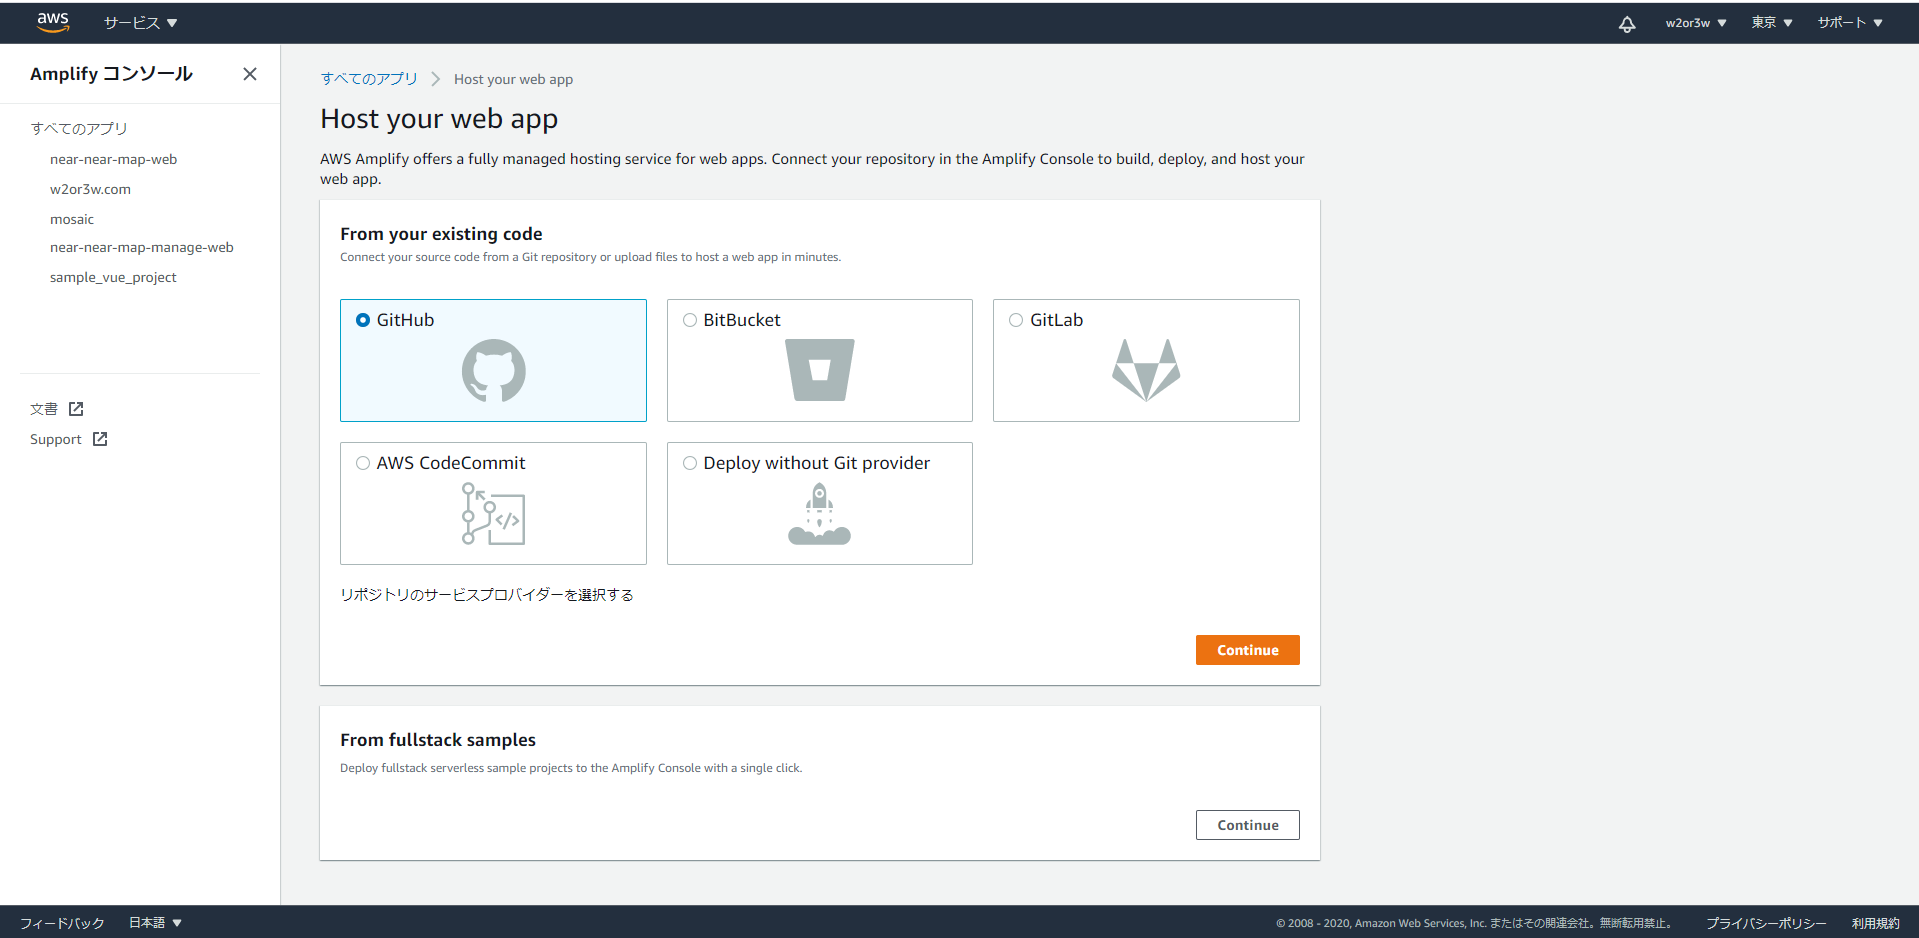This screenshot has height=938, width=1919.
Task: Open sample_vue_project app in sidebar
Action: (x=113, y=277)
